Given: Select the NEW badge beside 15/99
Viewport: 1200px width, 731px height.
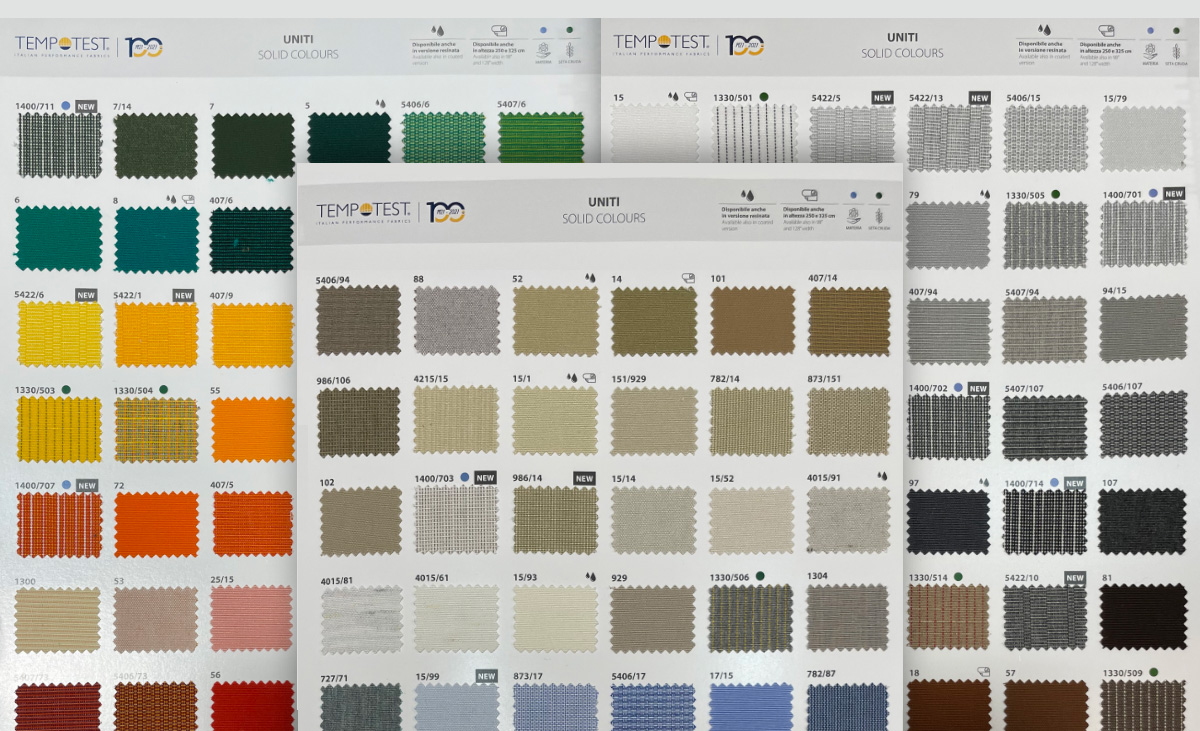Looking at the screenshot, I should (486, 676).
